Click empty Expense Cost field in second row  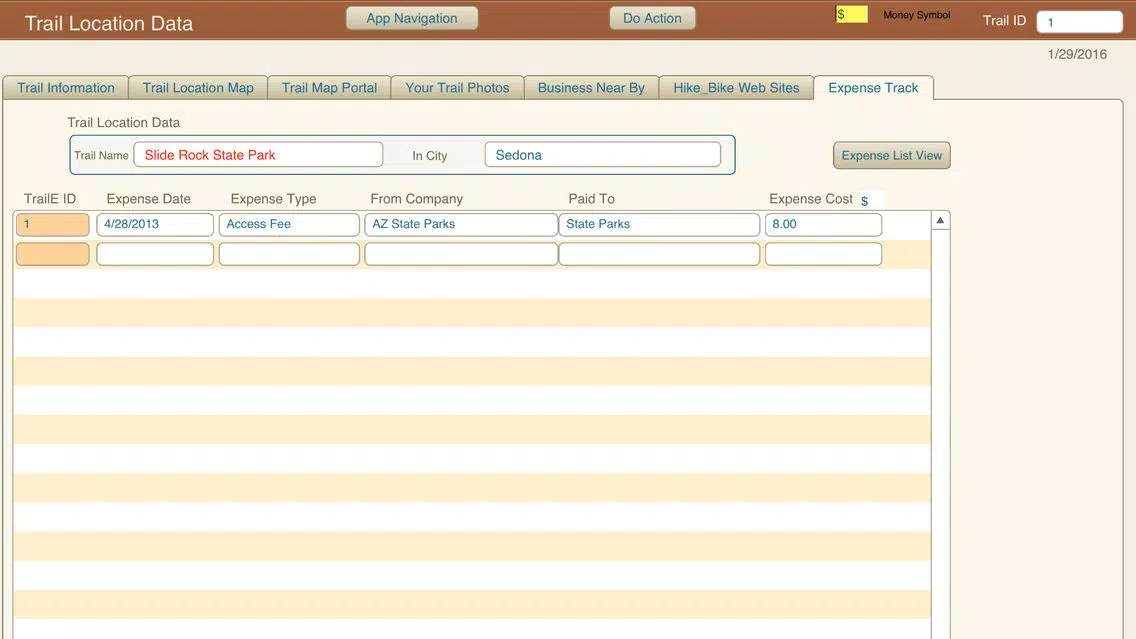[x=823, y=254]
